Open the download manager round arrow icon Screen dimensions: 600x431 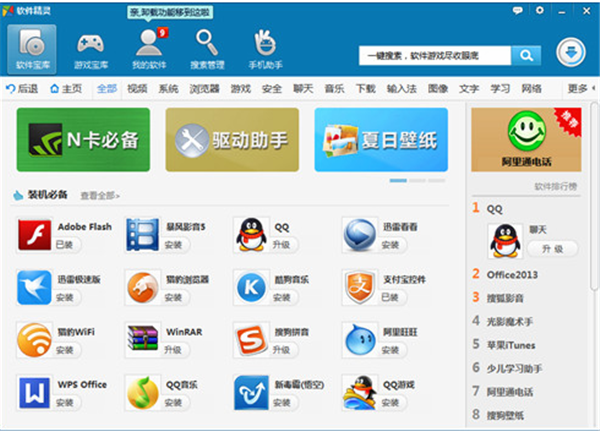[571, 52]
